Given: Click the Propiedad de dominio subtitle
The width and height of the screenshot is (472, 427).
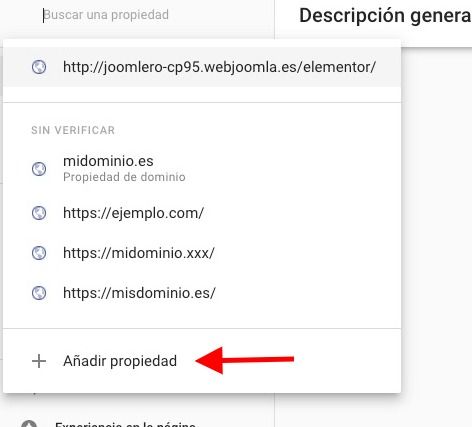Looking at the screenshot, I should click(x=124, y=177).
